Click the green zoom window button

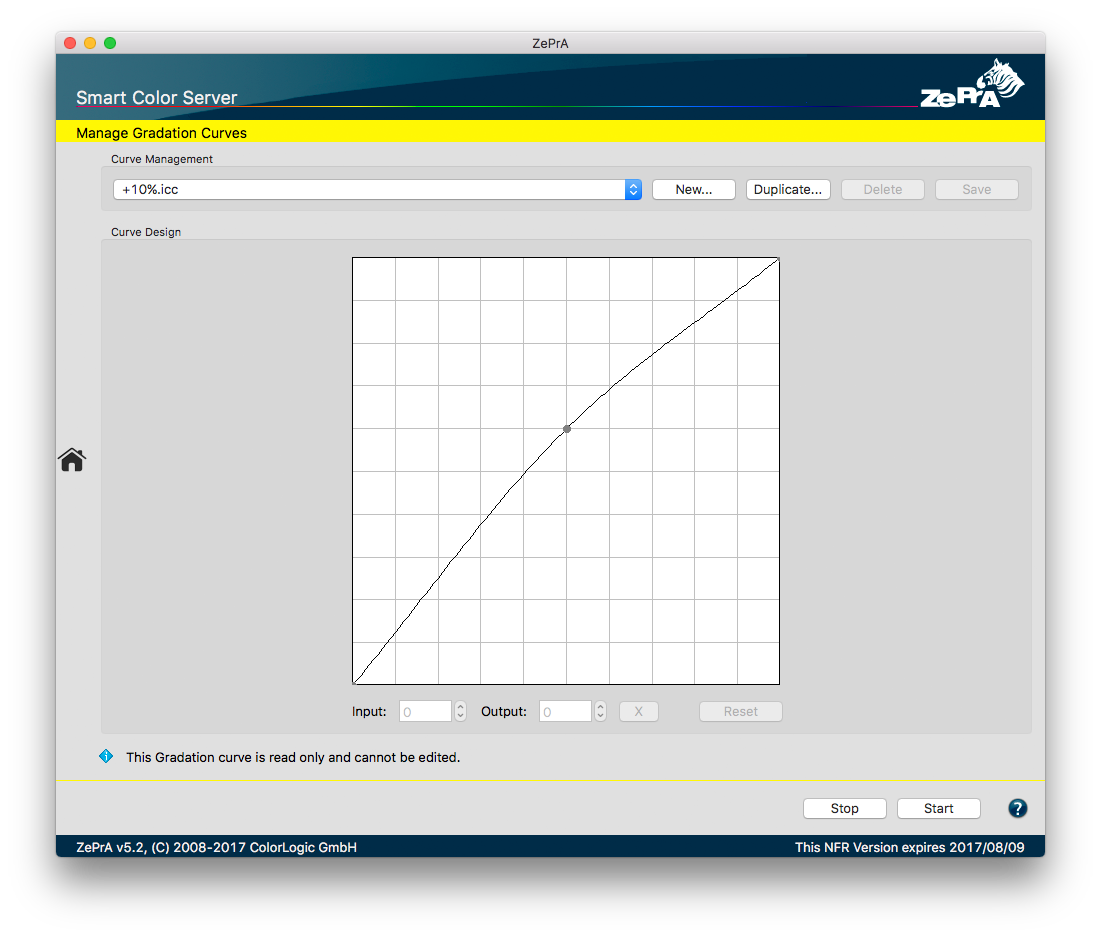click(110, 43)
